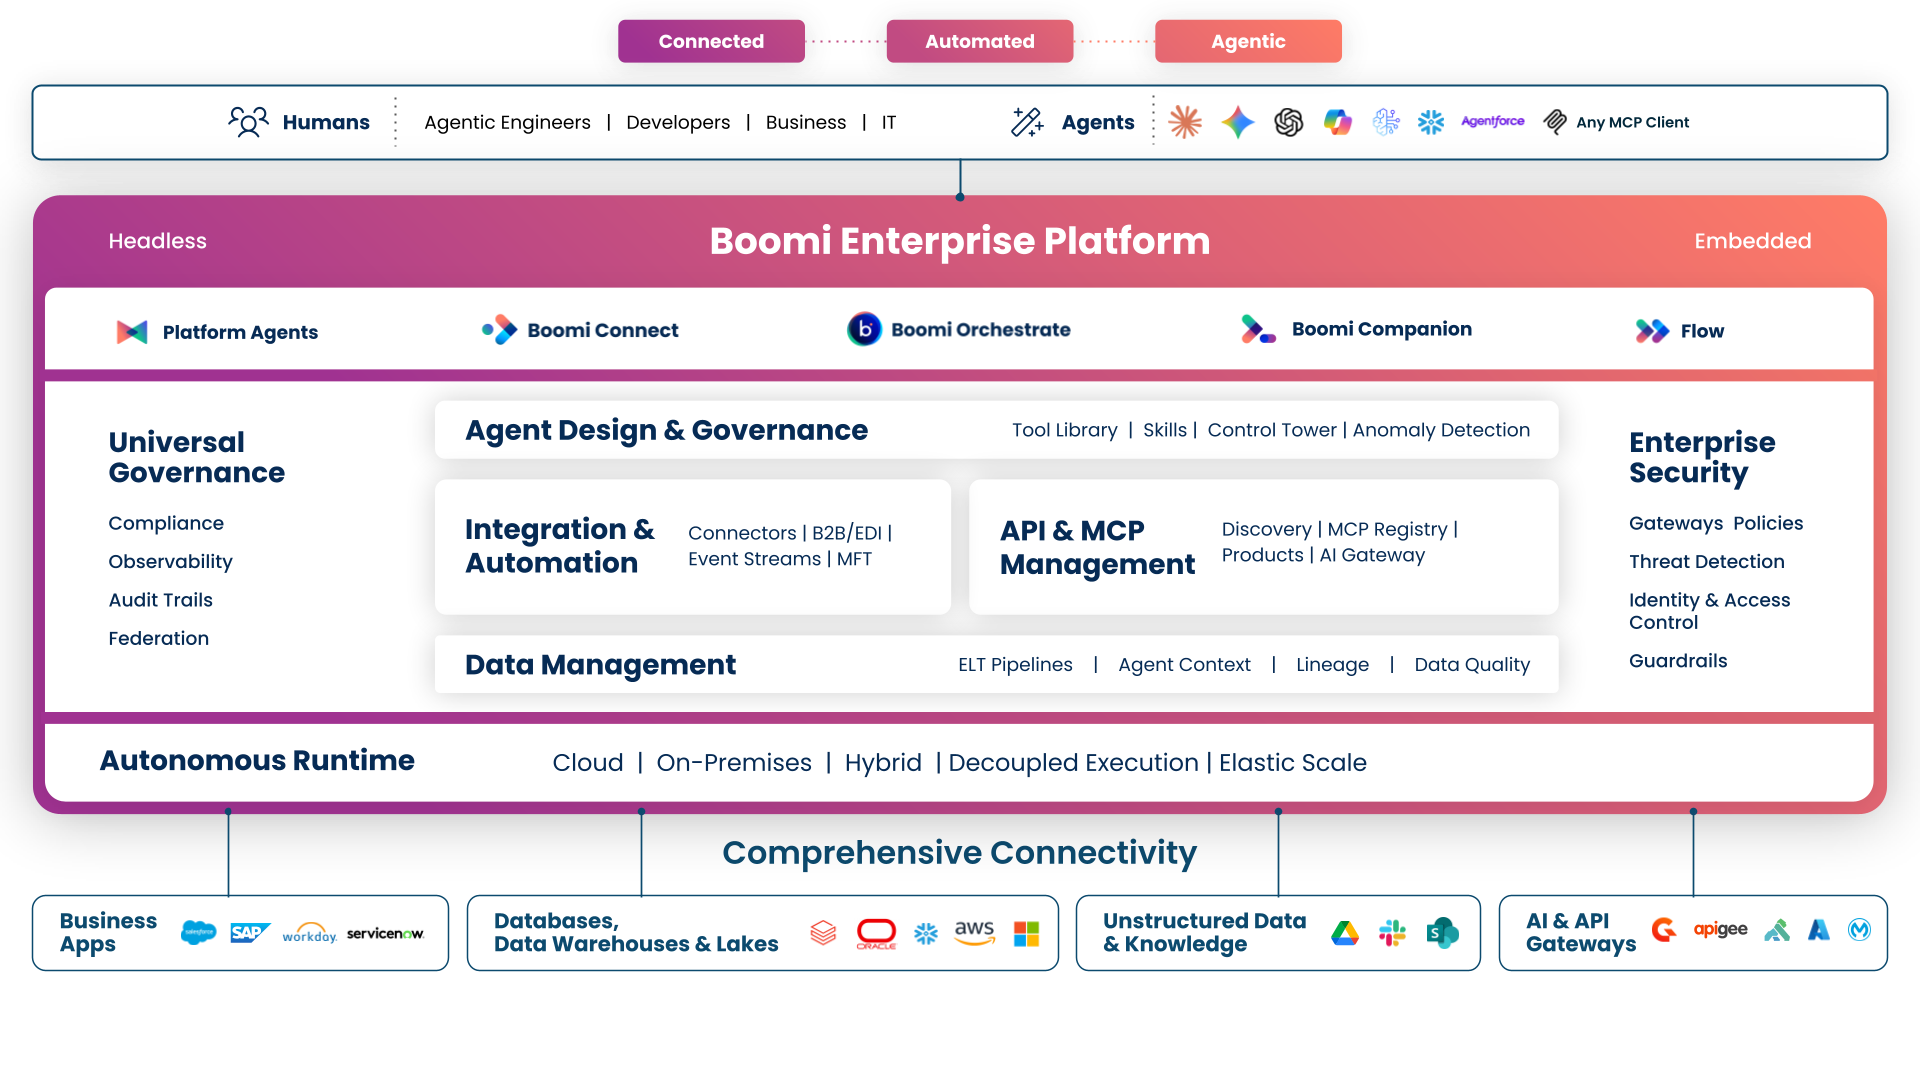Image resolution: width=1920 pixels, height=1080 pixels.
Task: Click the Azure A logo
Action: 1819,930
